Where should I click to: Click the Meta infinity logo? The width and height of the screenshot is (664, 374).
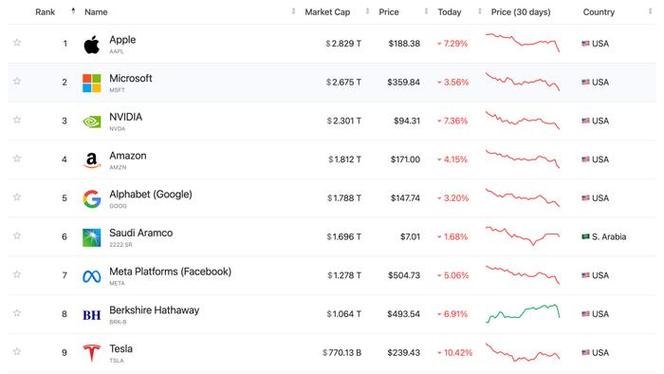(91, 277)
